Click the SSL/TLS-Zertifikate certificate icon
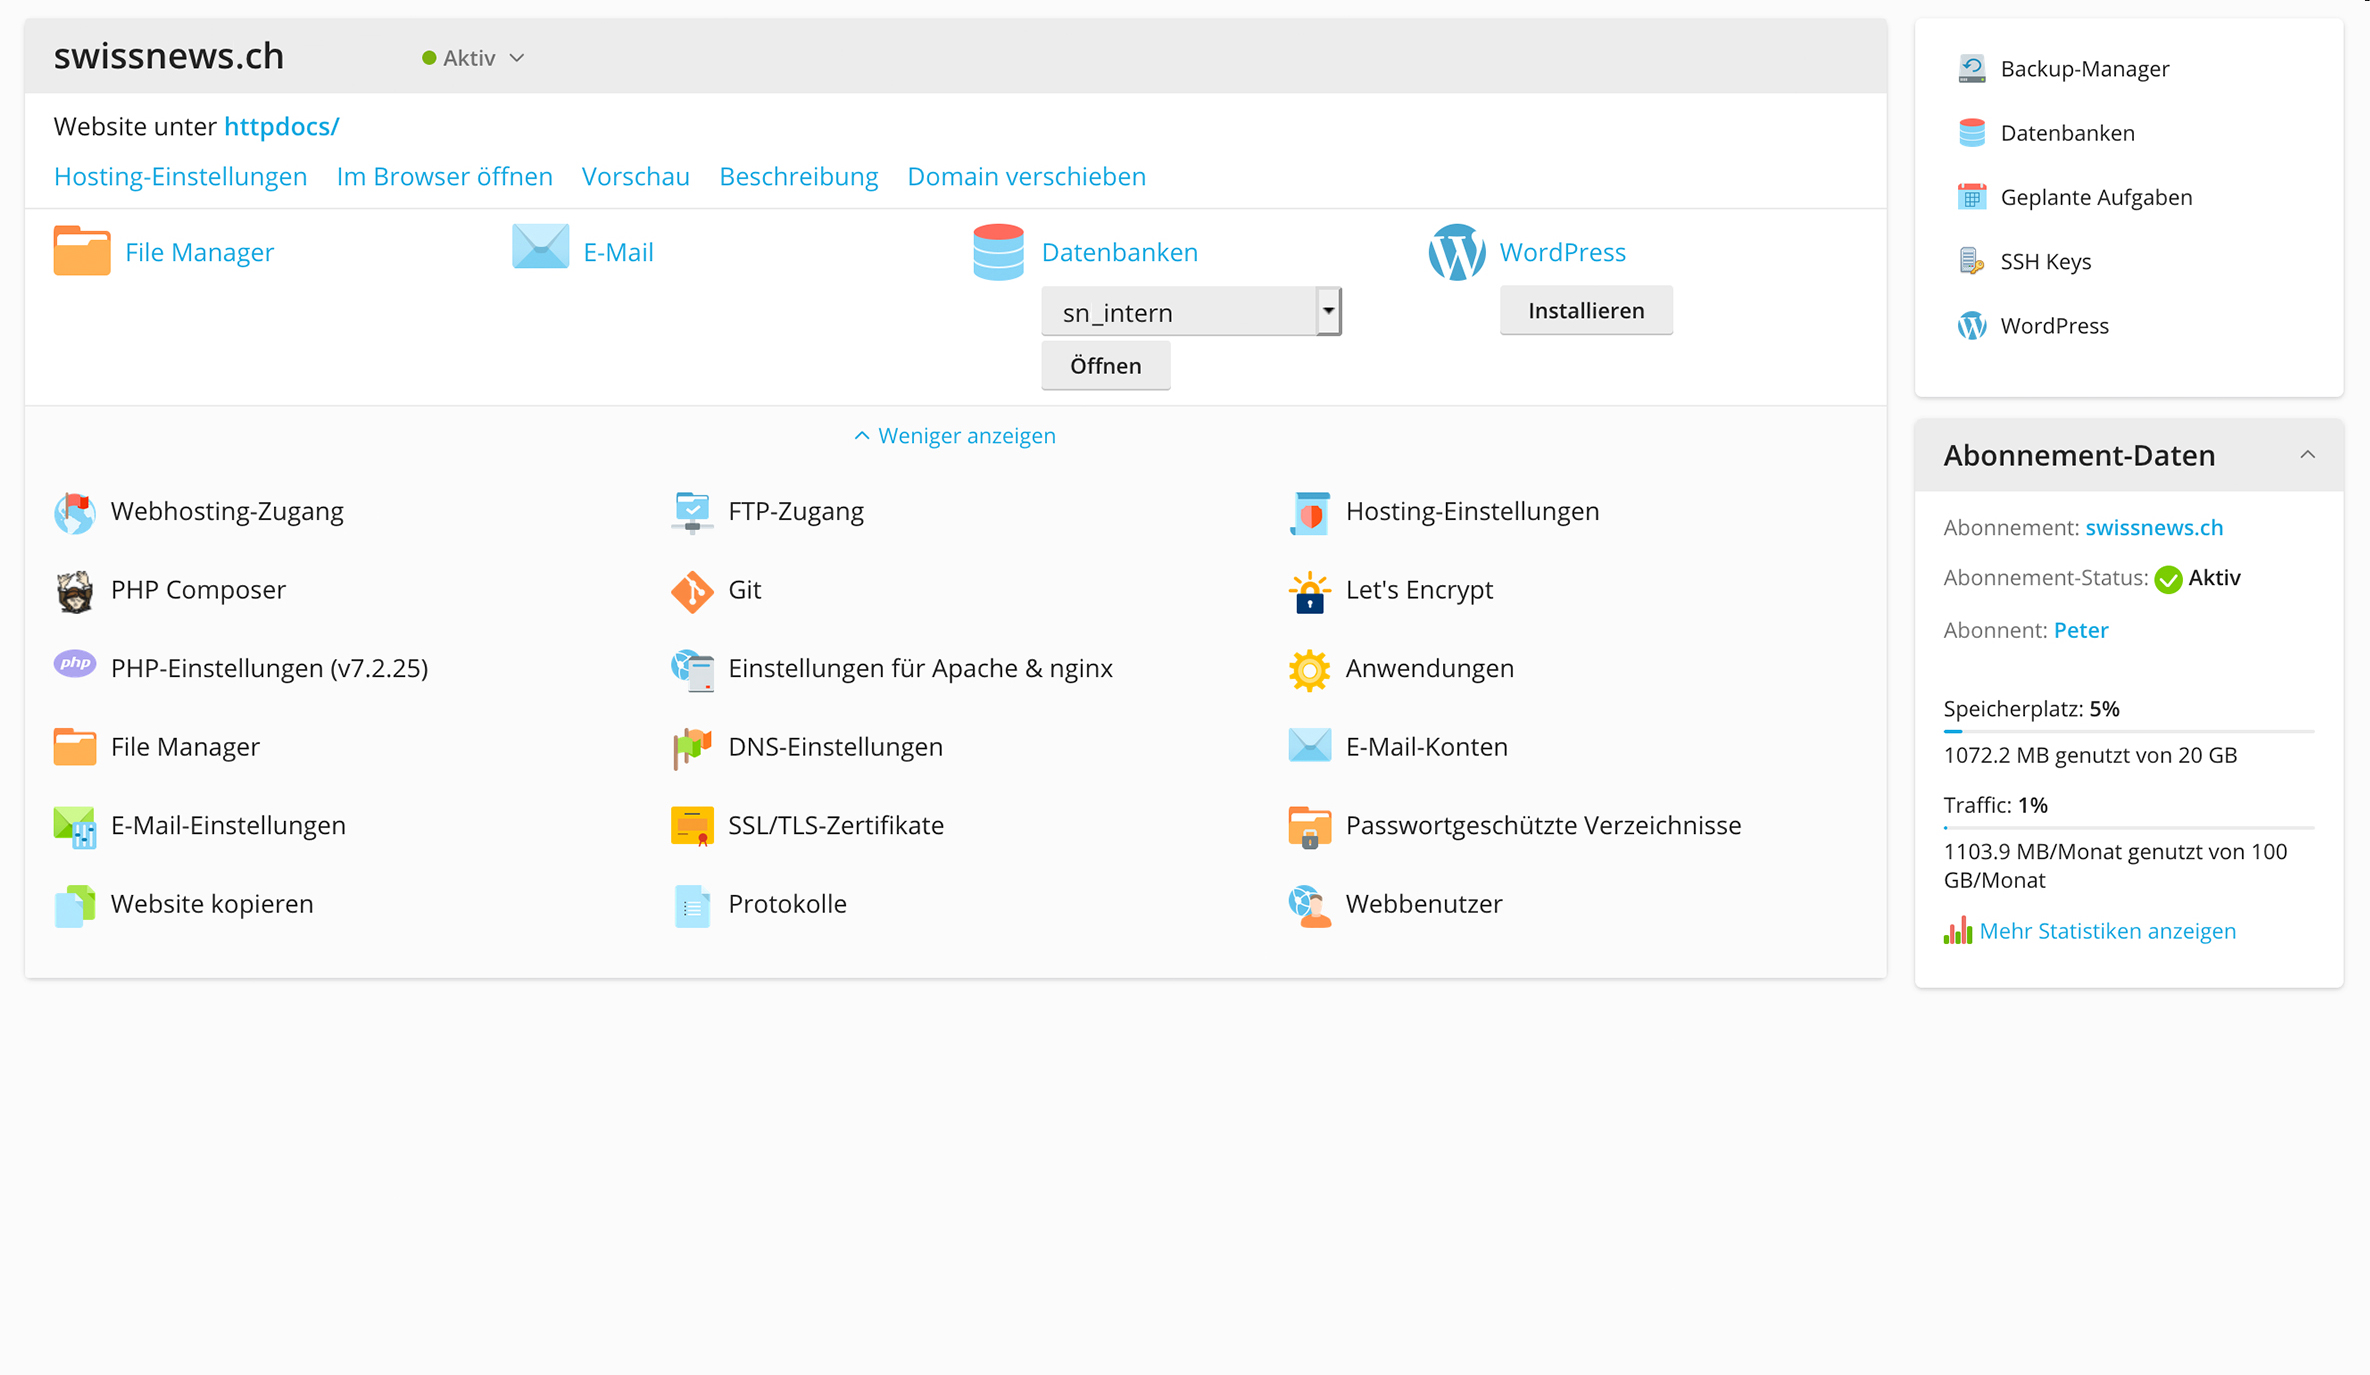The image size is (2370, 1375). (692, 826)
